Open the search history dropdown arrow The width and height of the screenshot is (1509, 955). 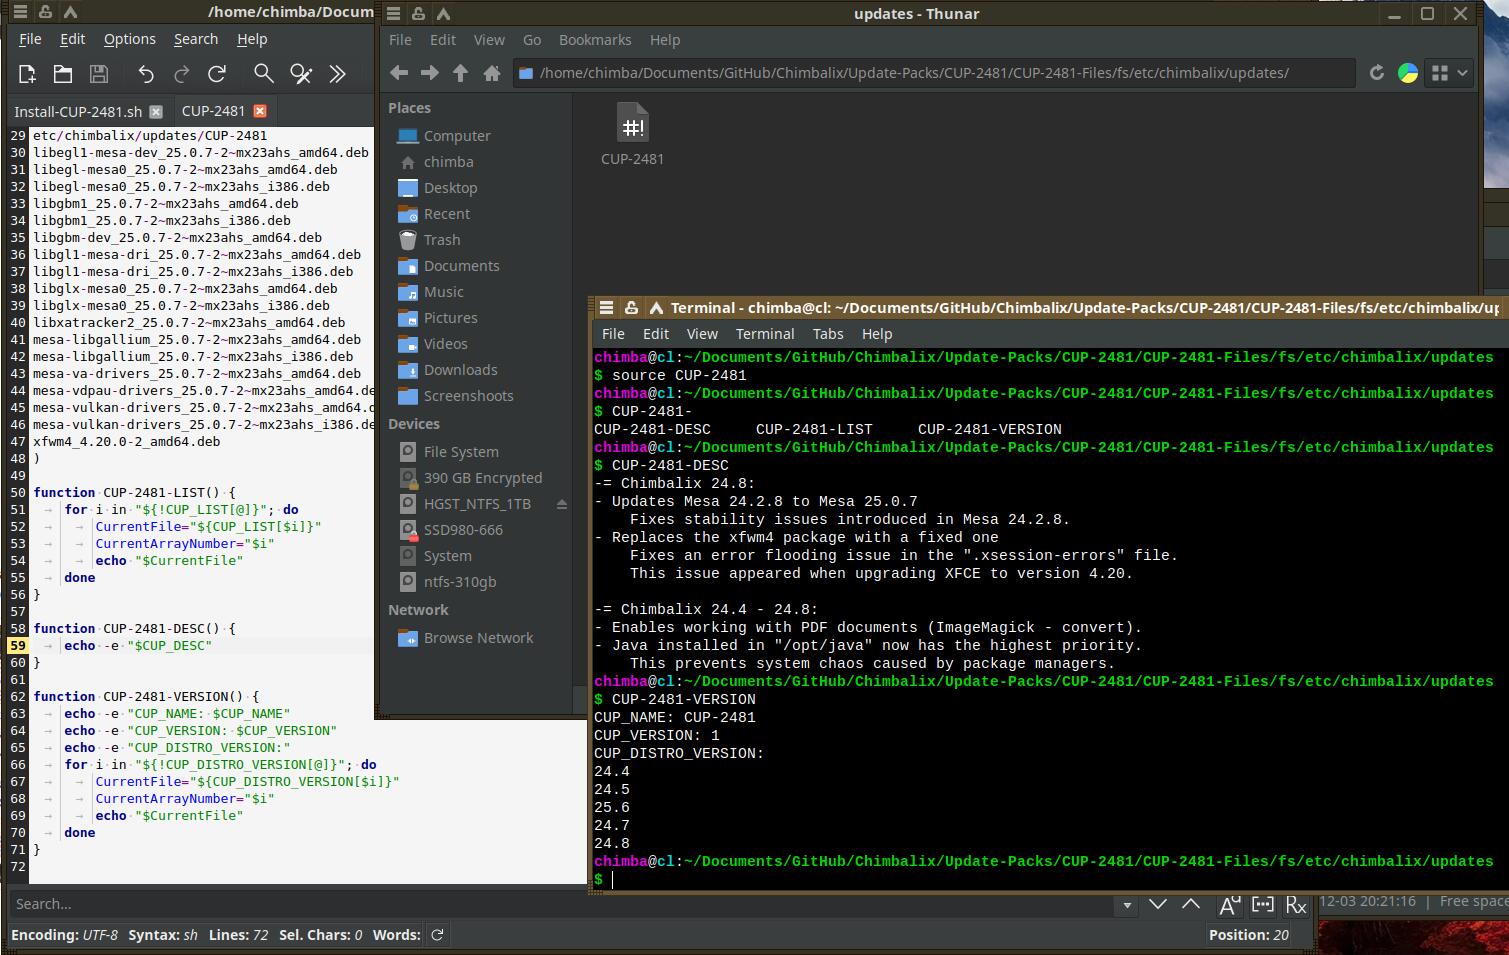click(1127, 905)
